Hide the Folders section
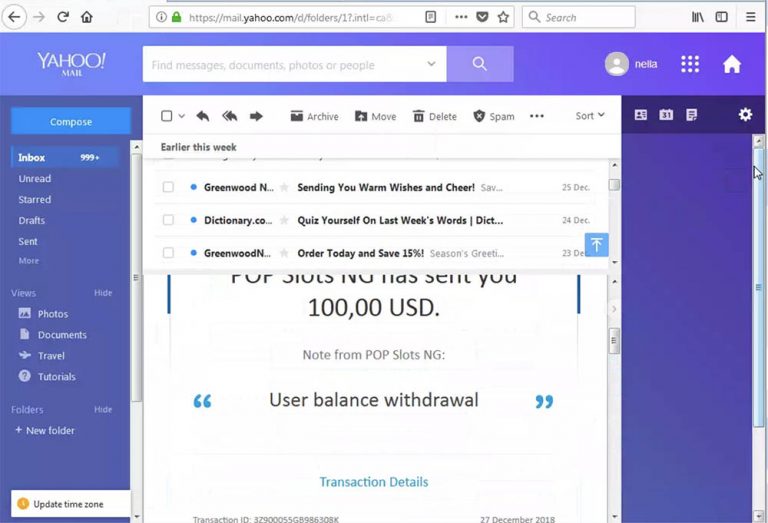This screenshot has height=523, width=768. pyautogui.click(x=103, y=409)
